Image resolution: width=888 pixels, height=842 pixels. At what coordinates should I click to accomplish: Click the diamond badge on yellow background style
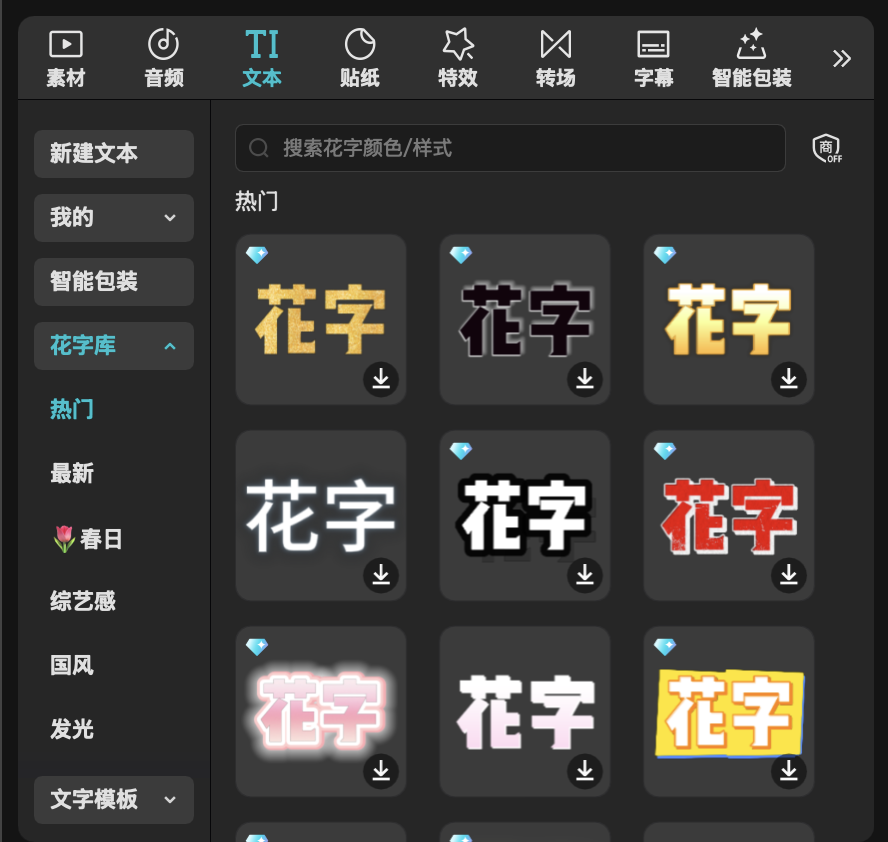point(664,647)
